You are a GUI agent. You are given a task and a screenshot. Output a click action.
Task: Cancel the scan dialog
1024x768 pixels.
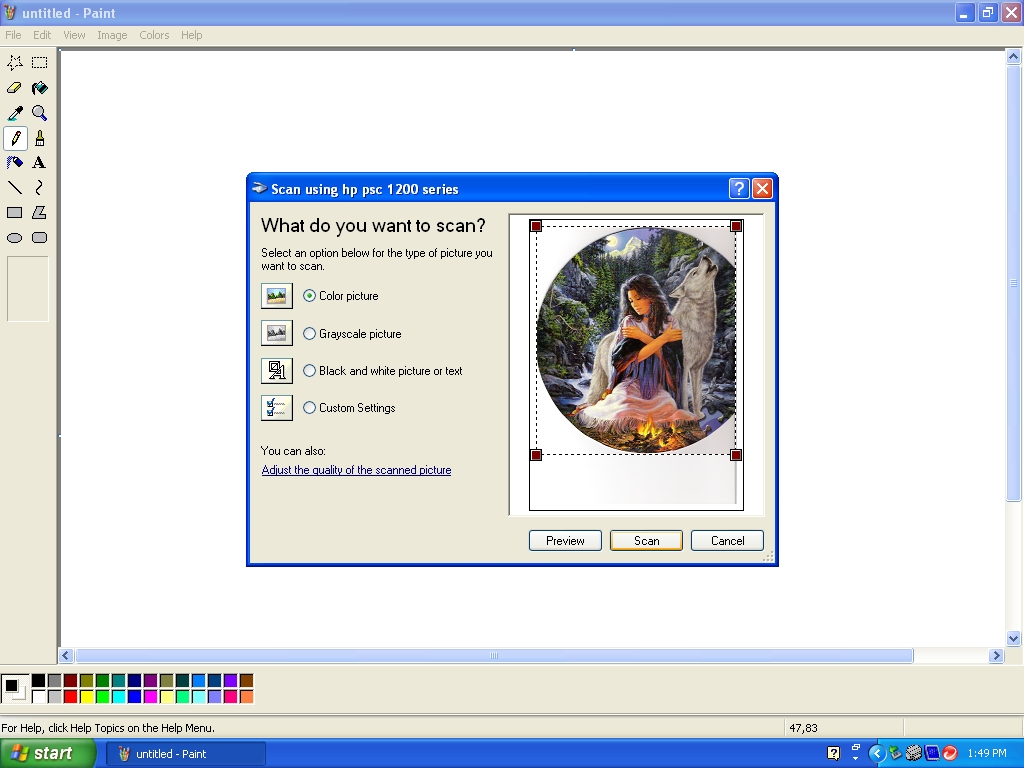728,541
